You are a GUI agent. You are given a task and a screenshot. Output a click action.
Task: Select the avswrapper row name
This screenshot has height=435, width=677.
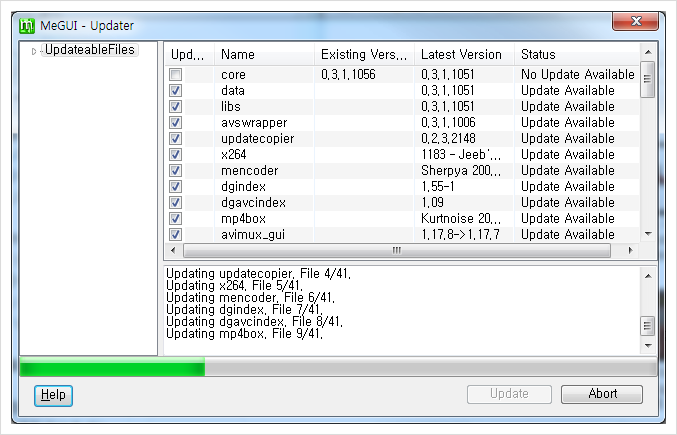(254, 123)
